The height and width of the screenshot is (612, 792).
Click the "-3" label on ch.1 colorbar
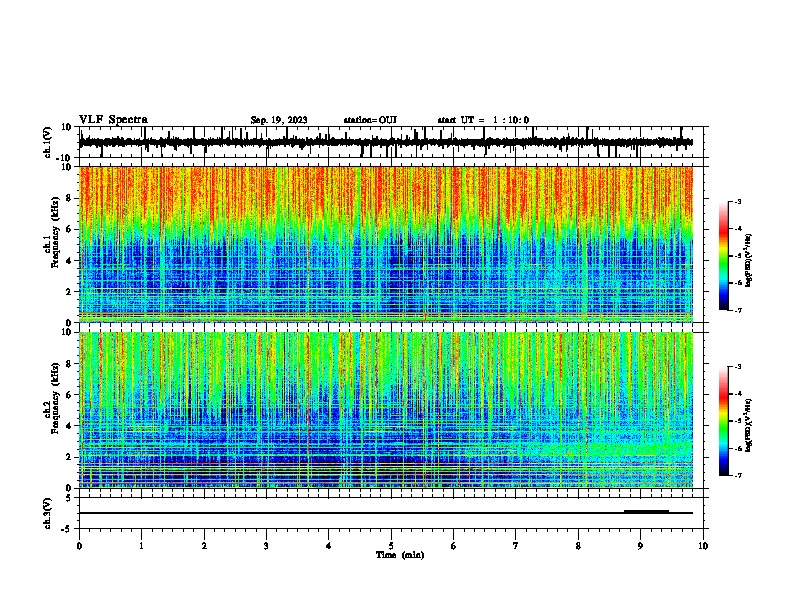point(737,201)
